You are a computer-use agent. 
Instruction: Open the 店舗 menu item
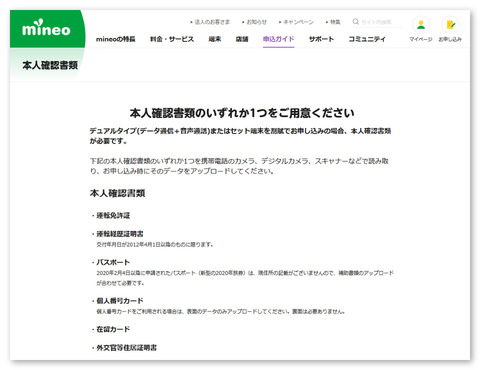pos(242,39)
